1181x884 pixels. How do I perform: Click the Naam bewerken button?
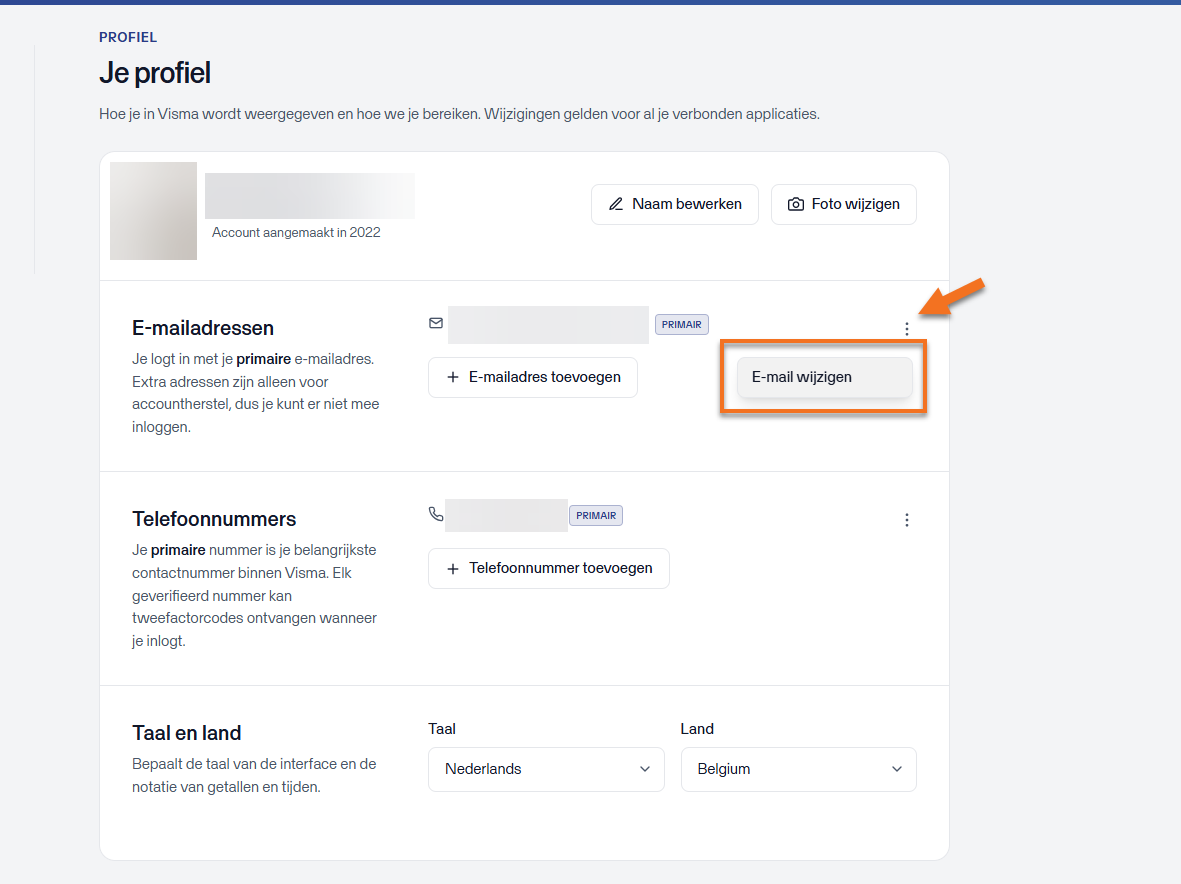pyautogui.click(x=675, y=204)
